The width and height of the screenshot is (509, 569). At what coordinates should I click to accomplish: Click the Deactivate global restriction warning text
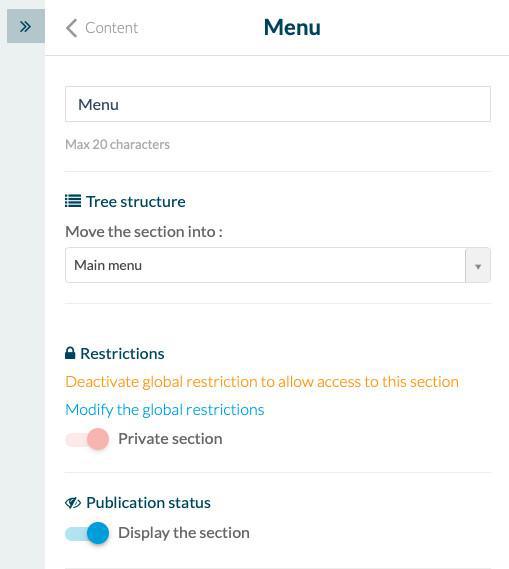262,382
